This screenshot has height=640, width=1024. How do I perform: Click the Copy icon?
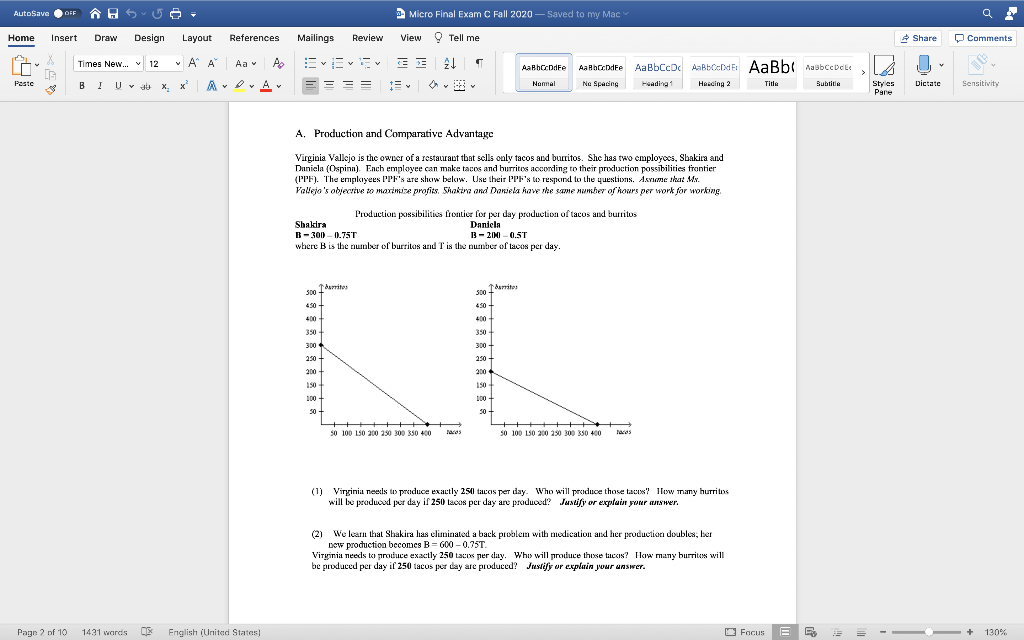click(50, 75)
